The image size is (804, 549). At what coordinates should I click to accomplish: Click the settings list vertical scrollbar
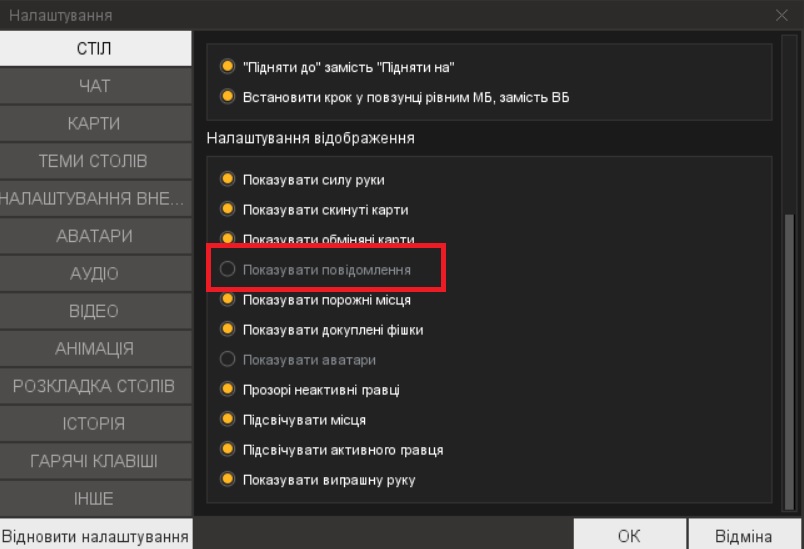click(789, 361)
